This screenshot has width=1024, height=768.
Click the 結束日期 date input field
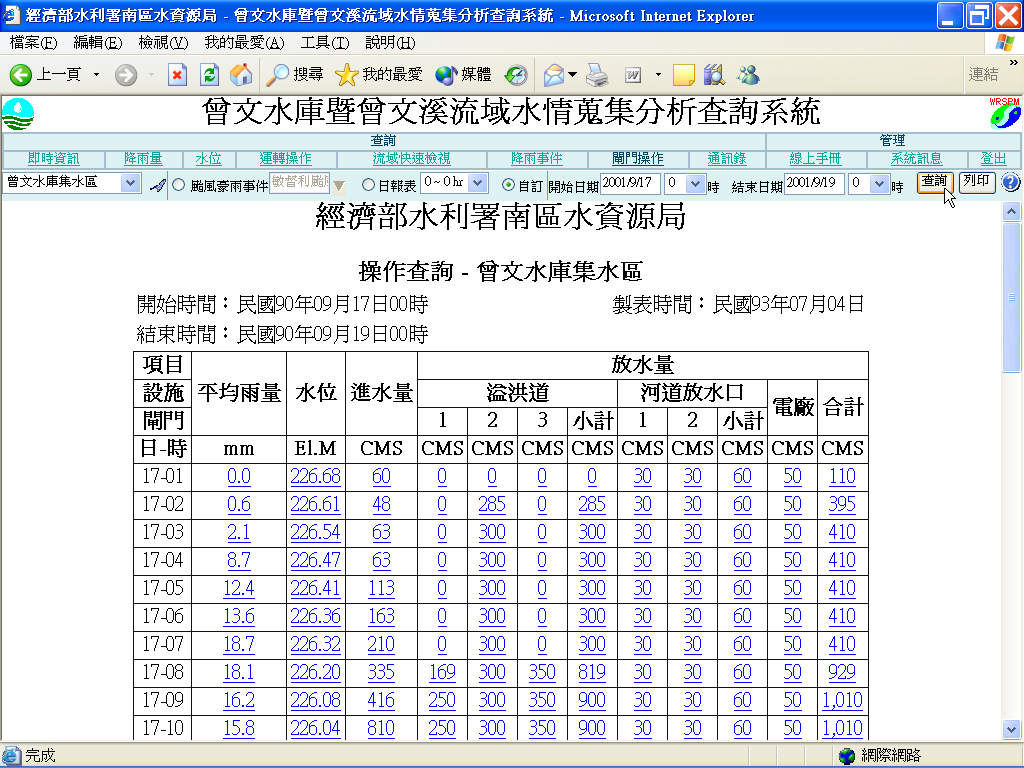point(814,184)
